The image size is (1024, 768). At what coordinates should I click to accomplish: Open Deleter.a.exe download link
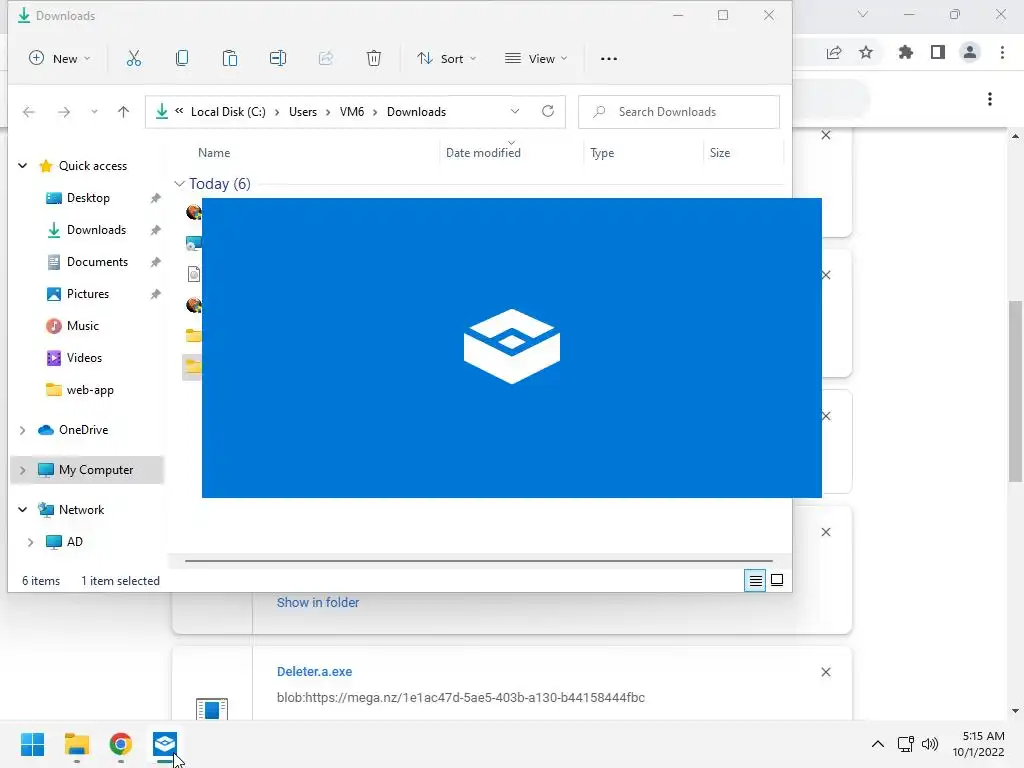[x=314, y=671]
